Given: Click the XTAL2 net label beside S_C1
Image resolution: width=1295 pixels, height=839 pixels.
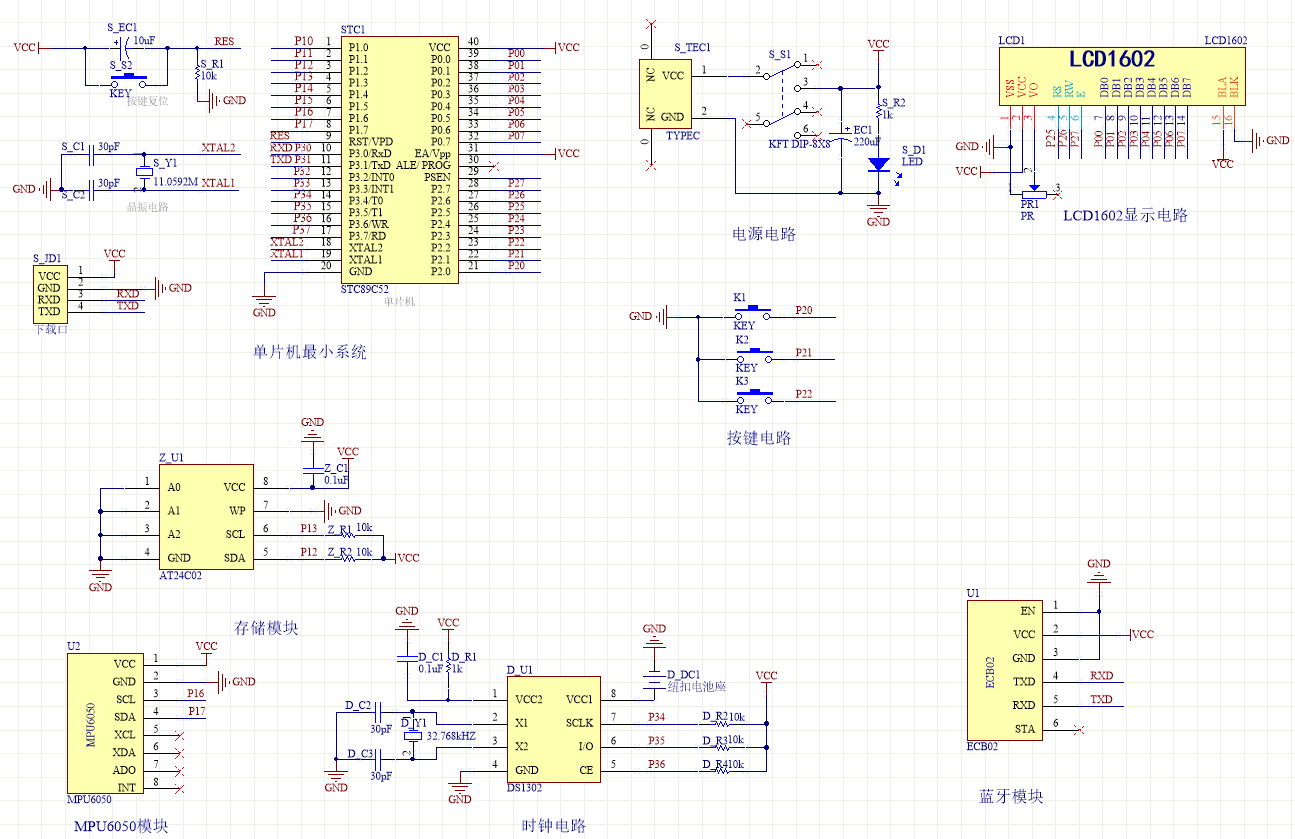Looking at the screenshot, I should (x=218, y=148).
